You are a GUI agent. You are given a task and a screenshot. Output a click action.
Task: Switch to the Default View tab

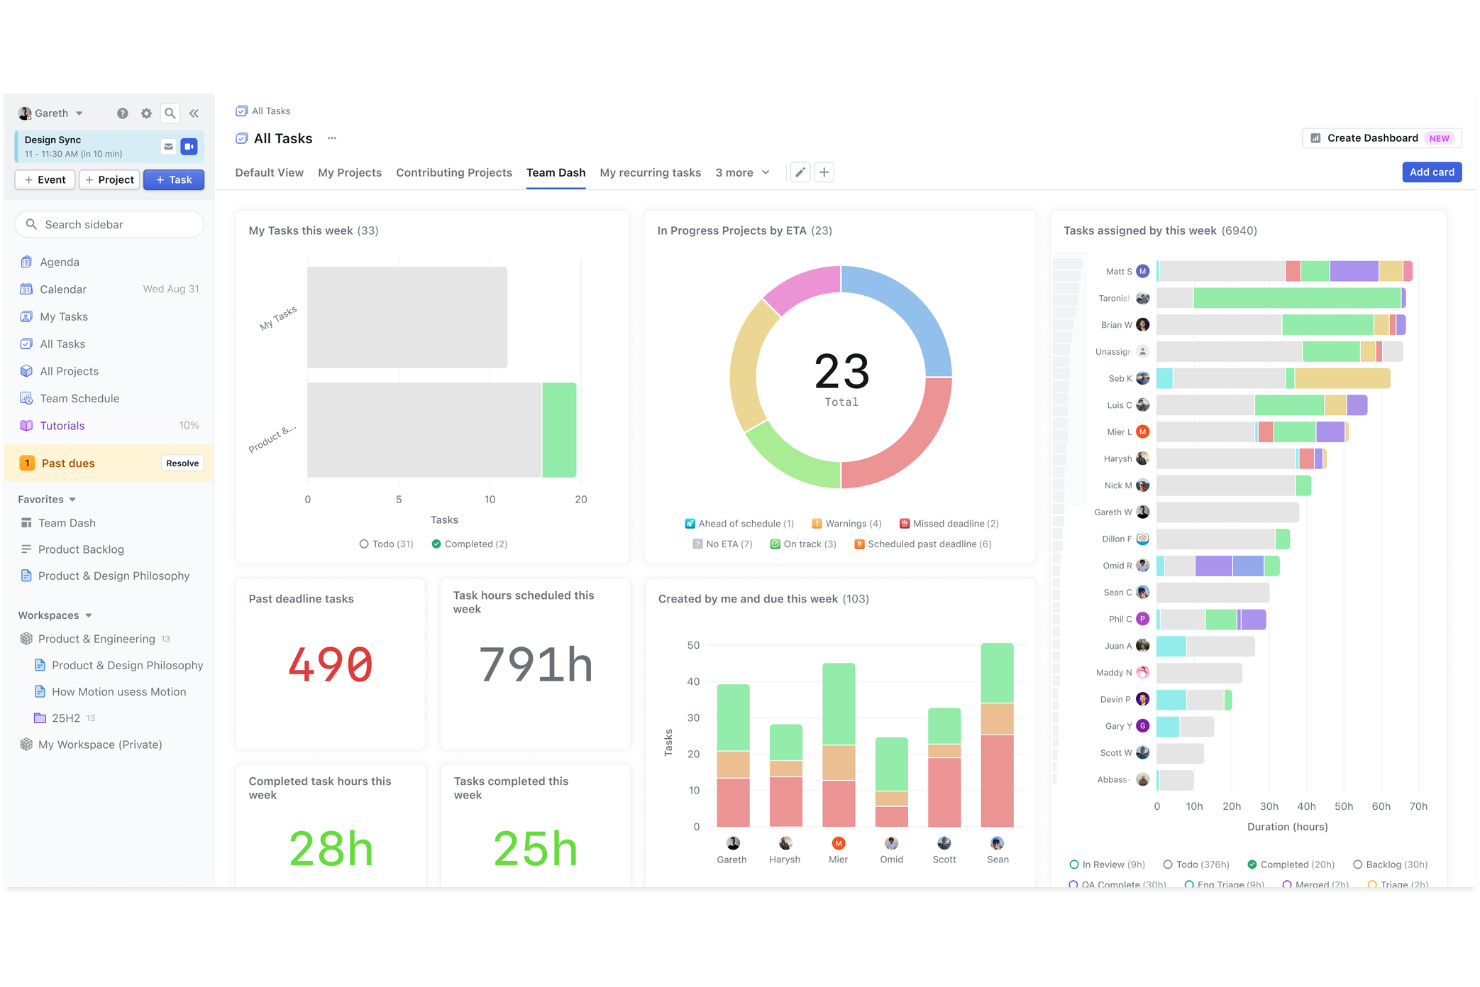coord(269,172)
